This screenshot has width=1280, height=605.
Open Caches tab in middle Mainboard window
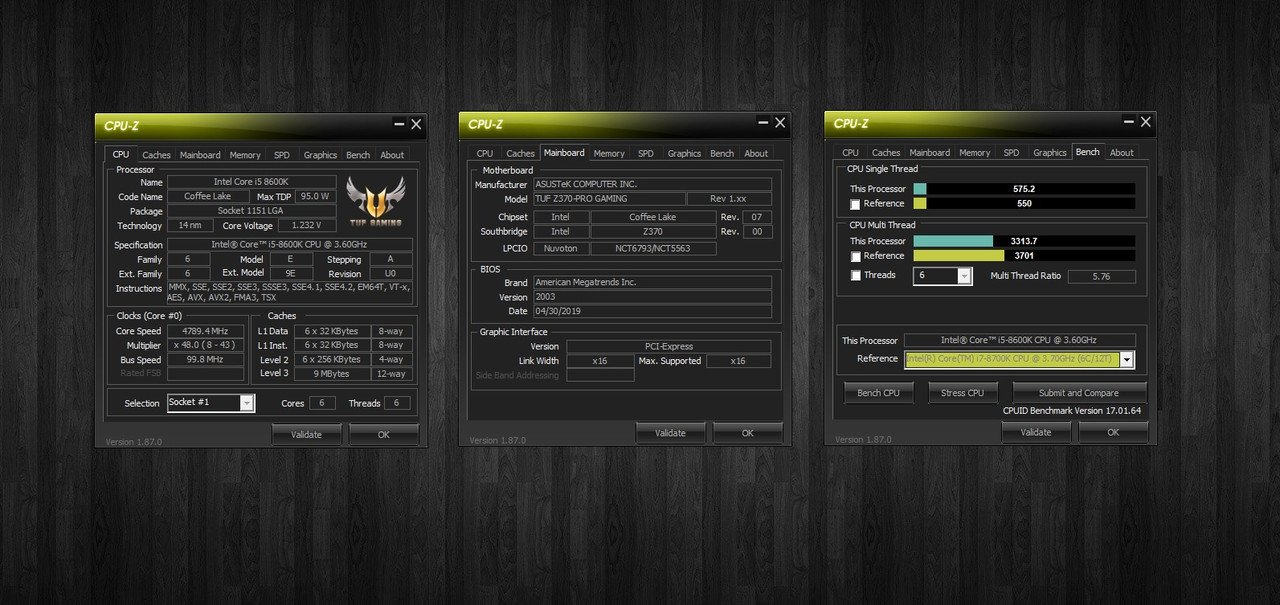(x=520, y=153)
